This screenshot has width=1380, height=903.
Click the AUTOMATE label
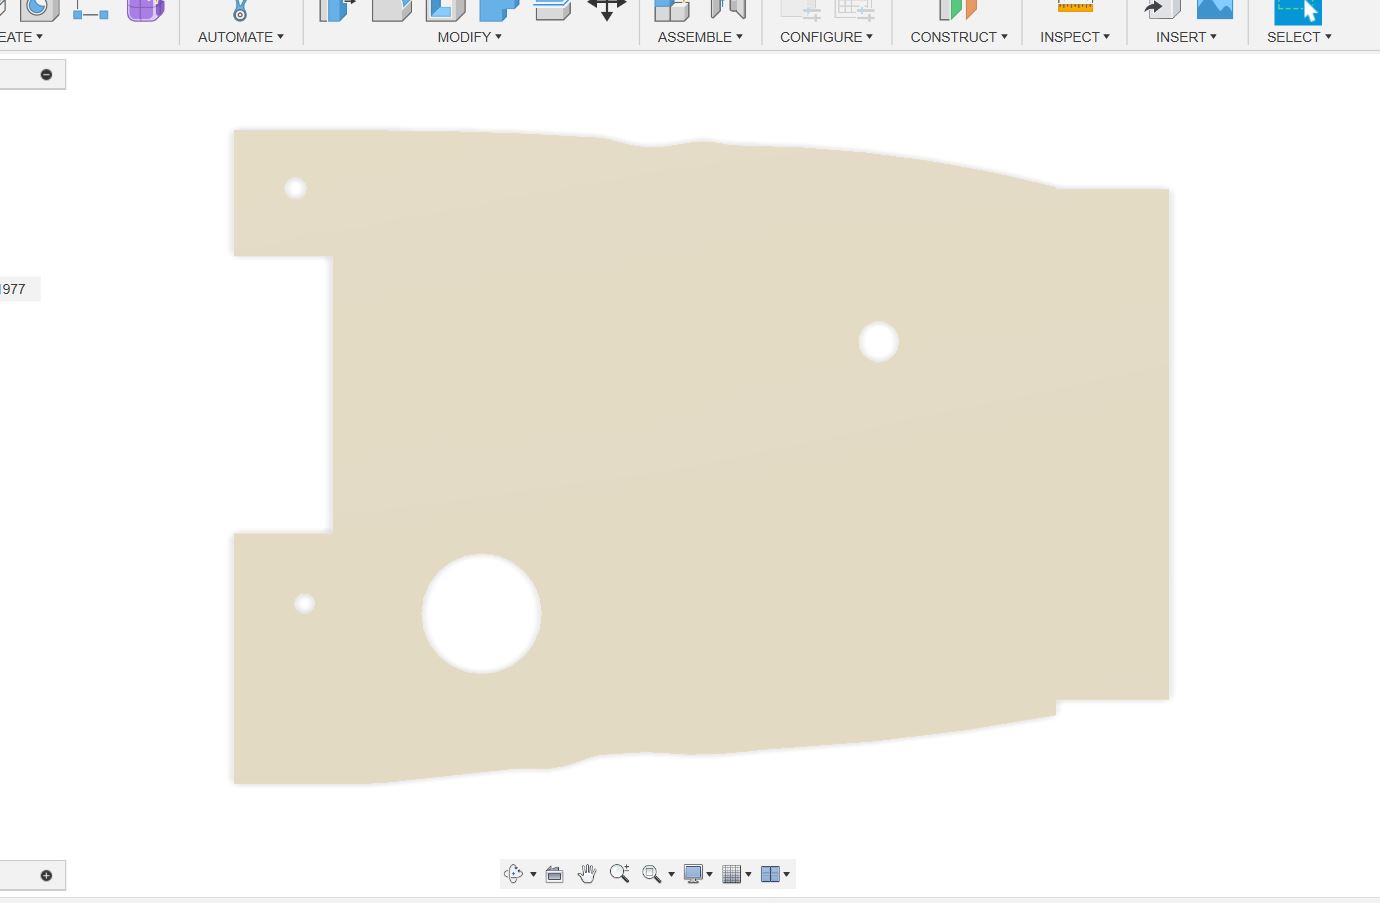tap(240, 37)
